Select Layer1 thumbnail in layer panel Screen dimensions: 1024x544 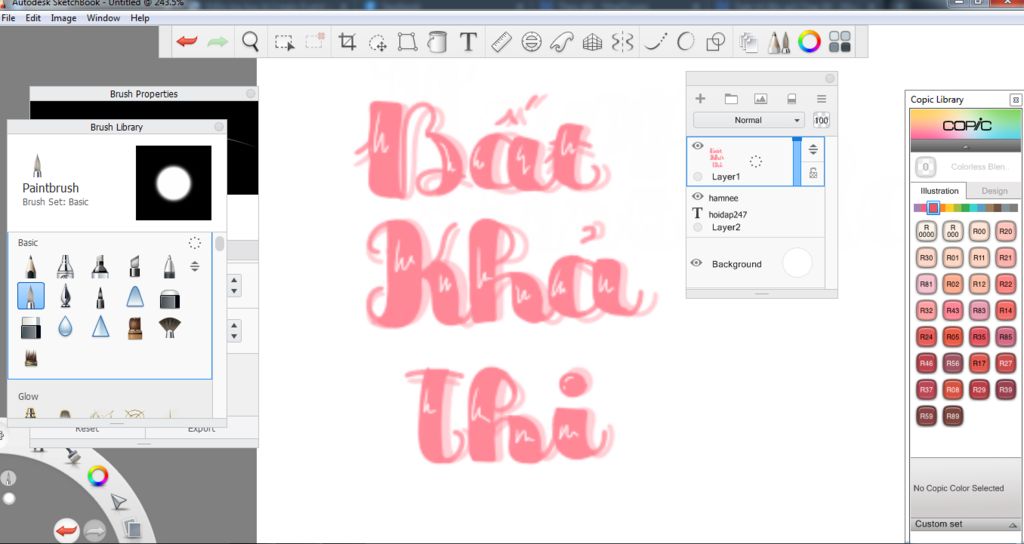pyautogui.click(x=716, y=157)
